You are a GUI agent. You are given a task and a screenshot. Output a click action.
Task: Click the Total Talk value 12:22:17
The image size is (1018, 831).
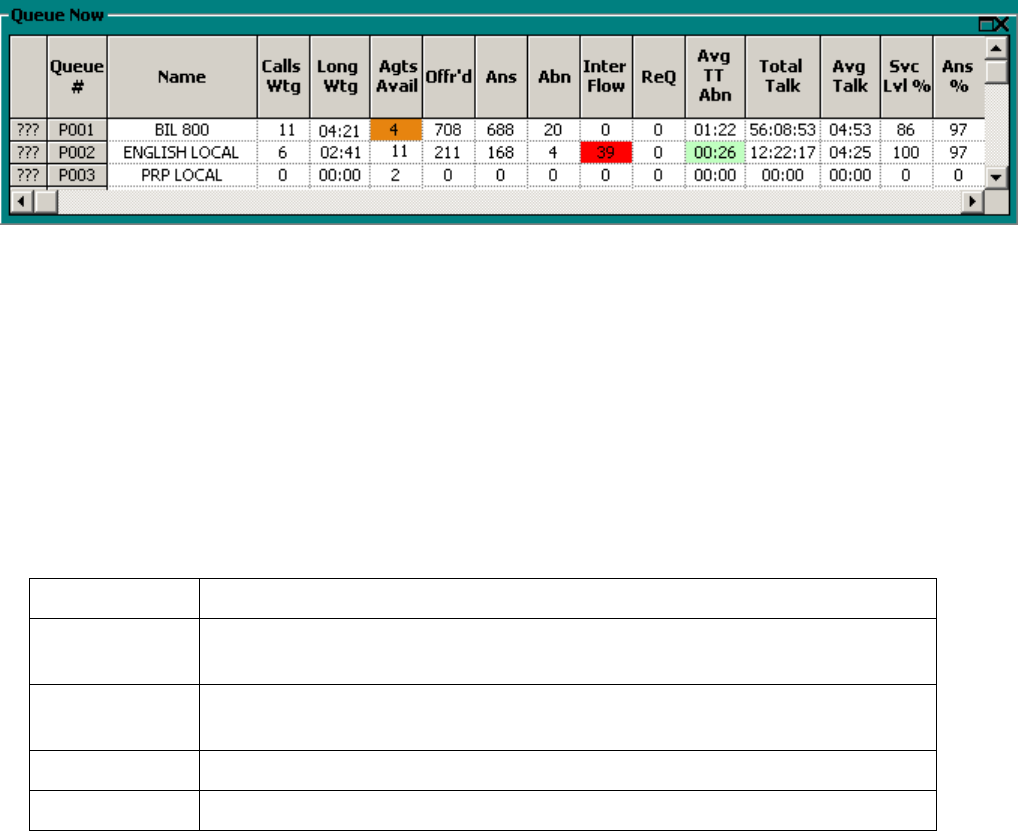(783, 153)
